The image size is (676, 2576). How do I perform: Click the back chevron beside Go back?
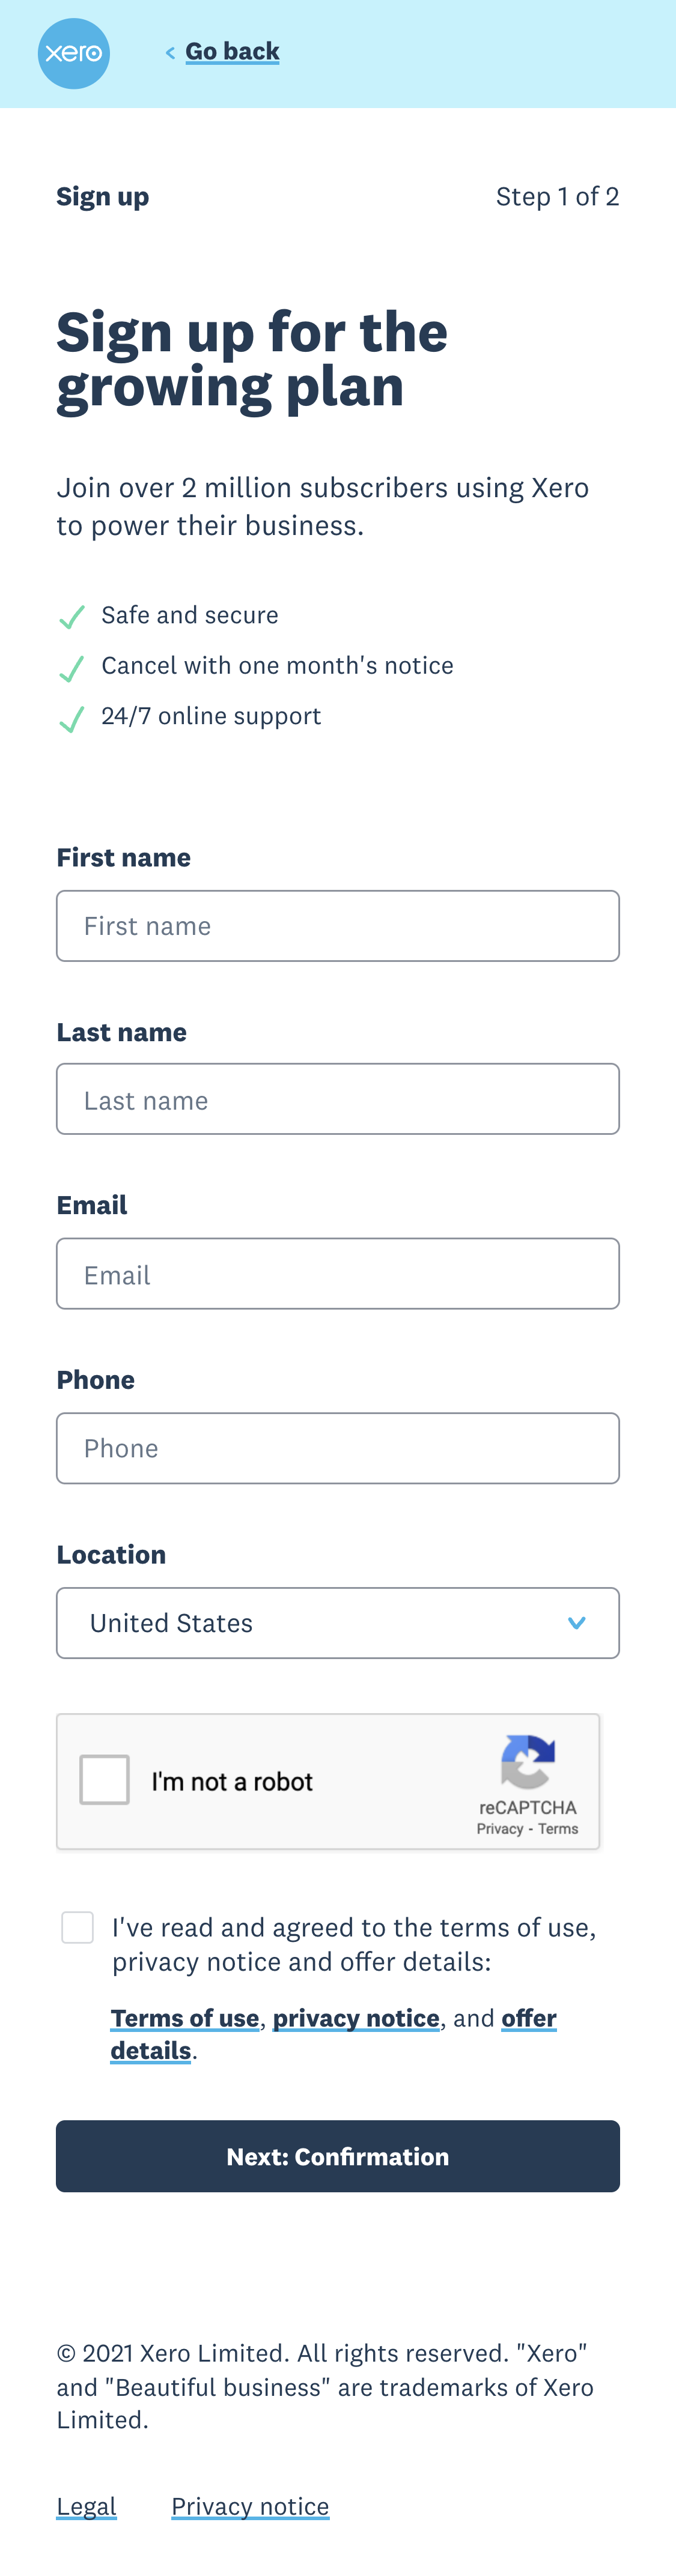coord(170,51)
